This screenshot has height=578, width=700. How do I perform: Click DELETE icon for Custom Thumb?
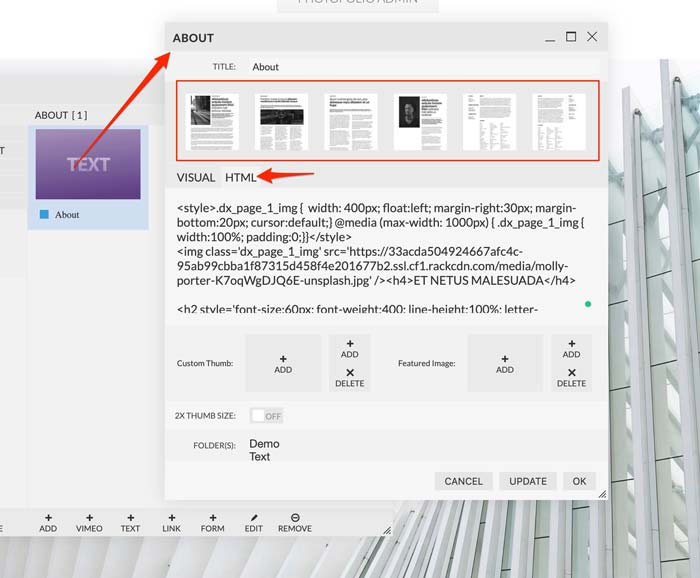[350, 378]
